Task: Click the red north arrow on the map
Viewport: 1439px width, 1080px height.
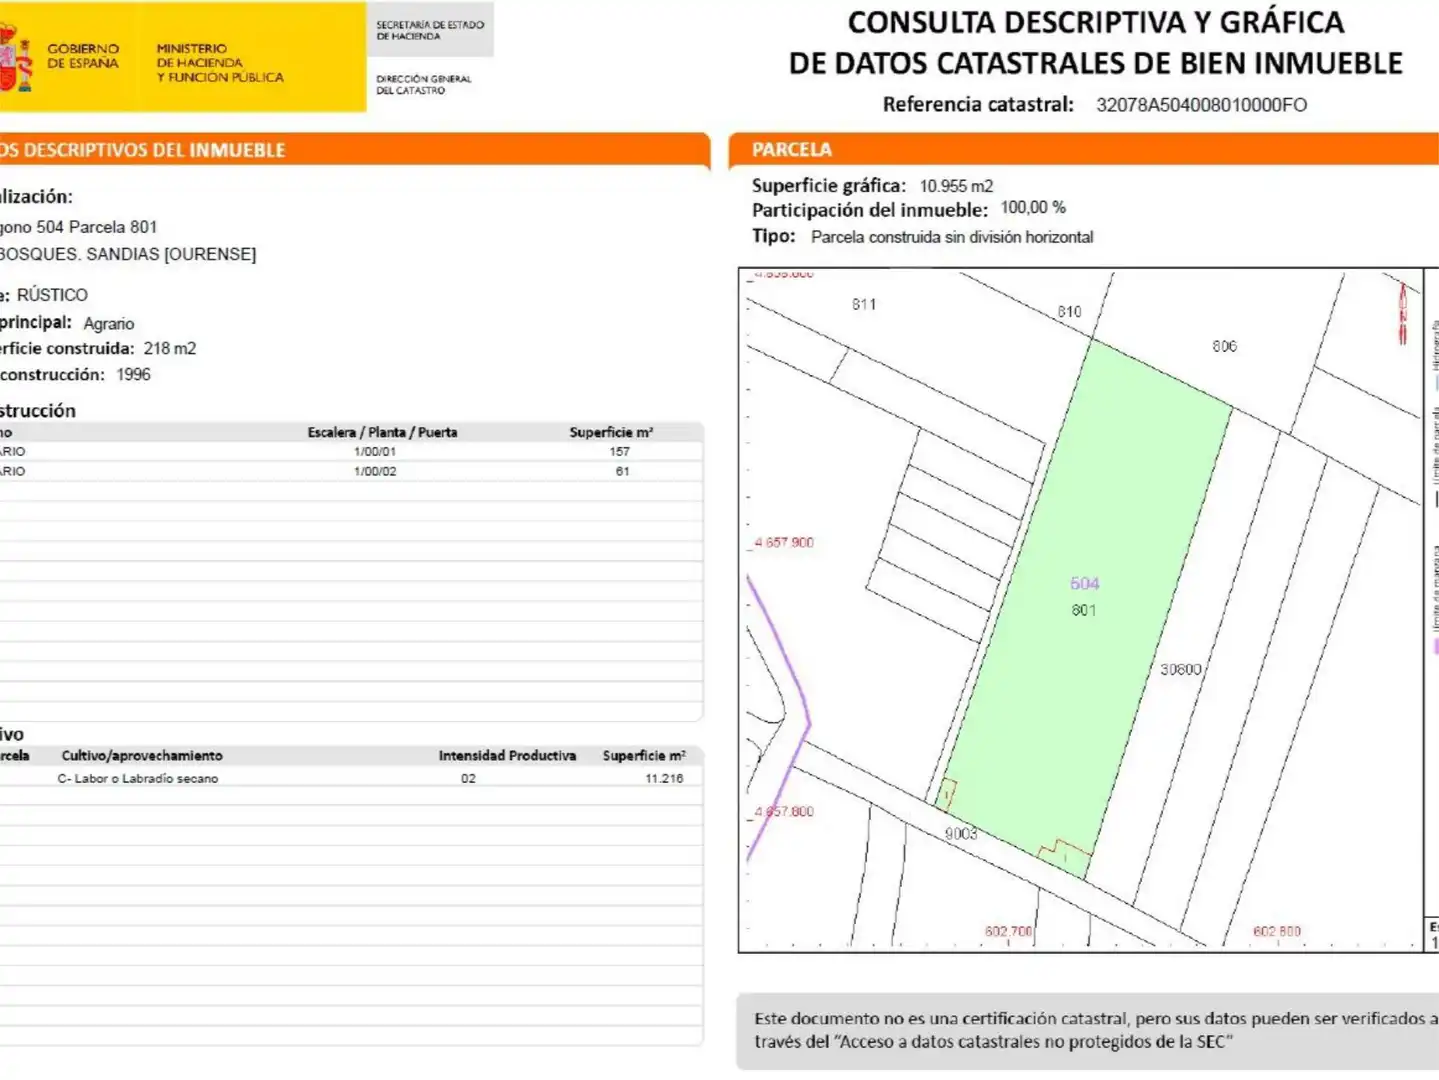Action: click(1402, 313)
